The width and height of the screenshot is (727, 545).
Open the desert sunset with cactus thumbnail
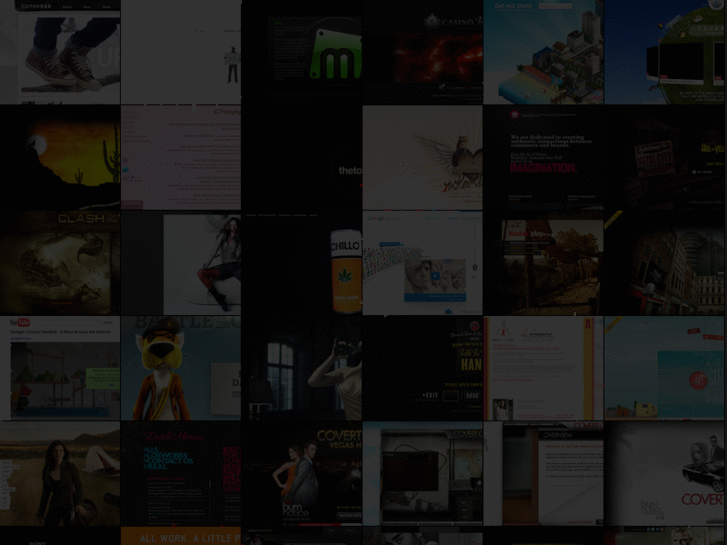point(60,158)
